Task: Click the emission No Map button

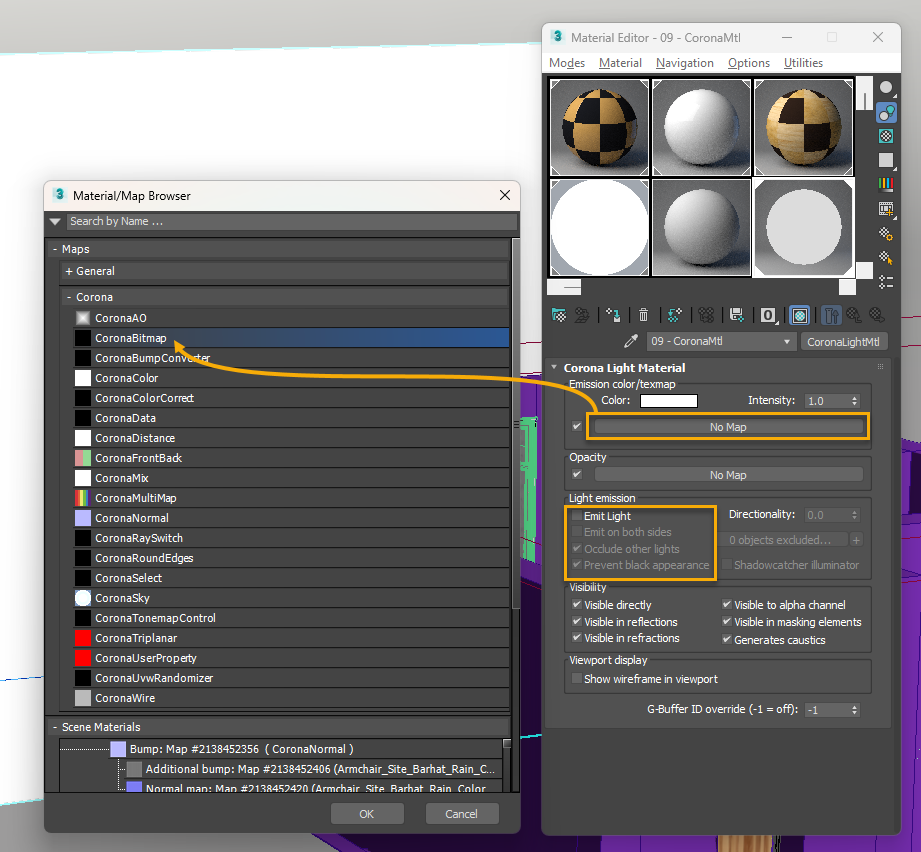Action: pyautogui.click(x=728, y=427)
